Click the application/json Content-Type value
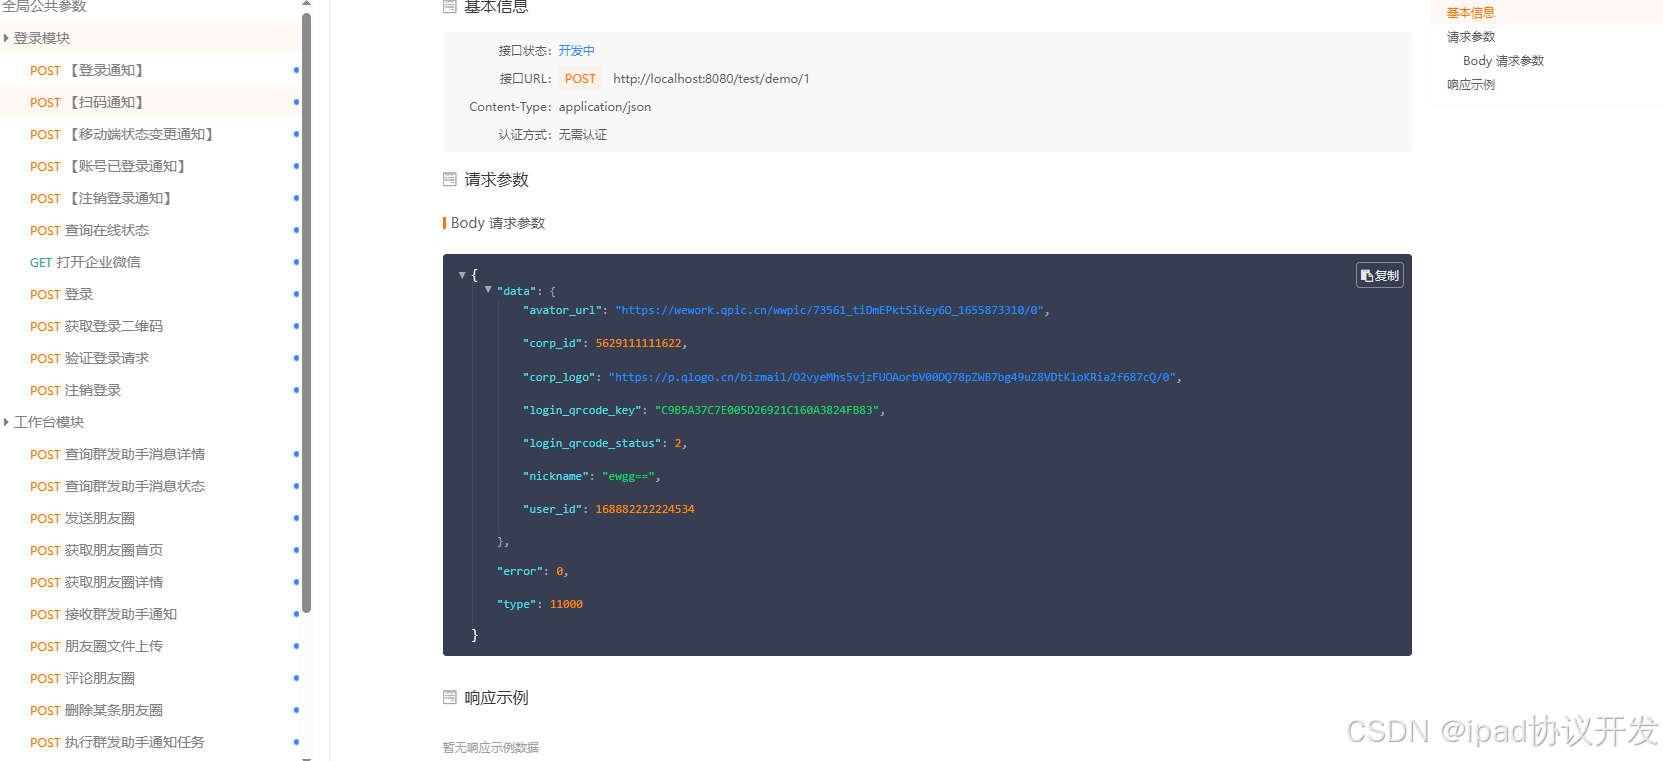1663x761 pixels. 604,107
